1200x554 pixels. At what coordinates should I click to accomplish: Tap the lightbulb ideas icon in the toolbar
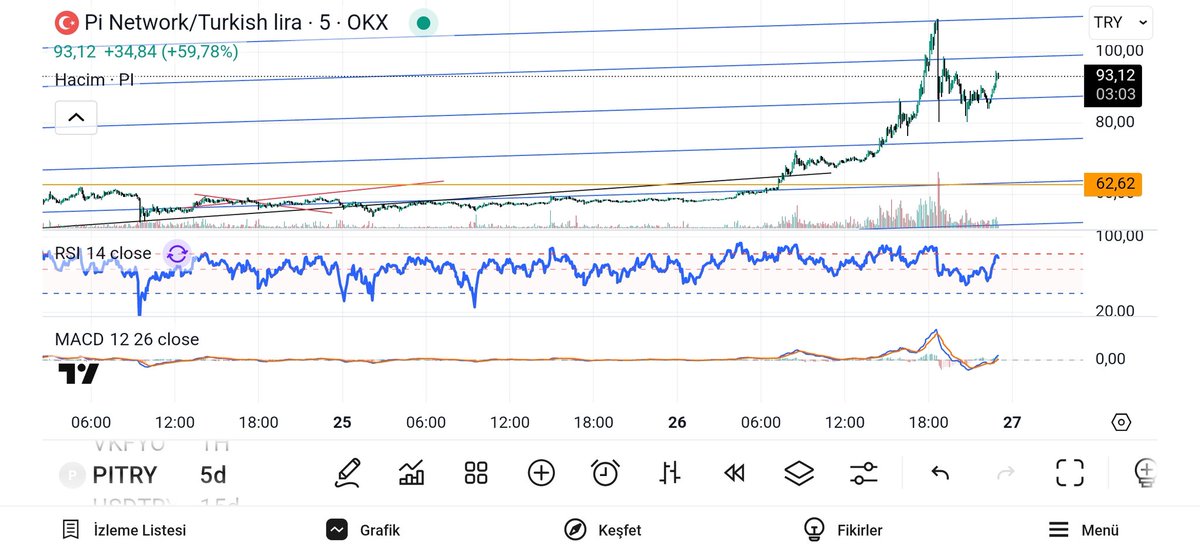click(1144, 472)
